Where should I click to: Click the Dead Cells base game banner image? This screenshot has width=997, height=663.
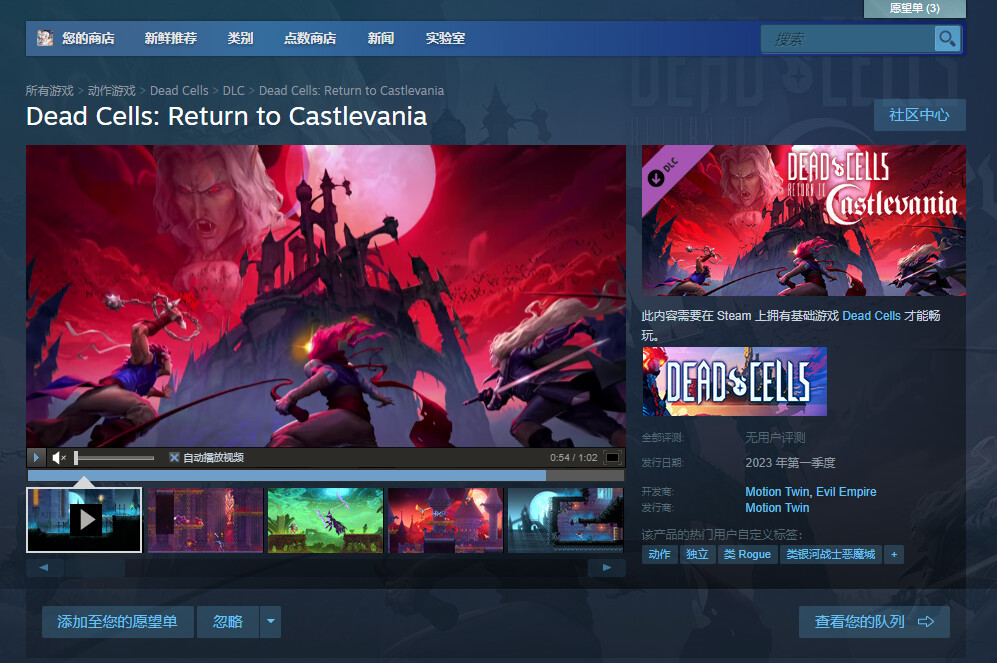[734, 381]
